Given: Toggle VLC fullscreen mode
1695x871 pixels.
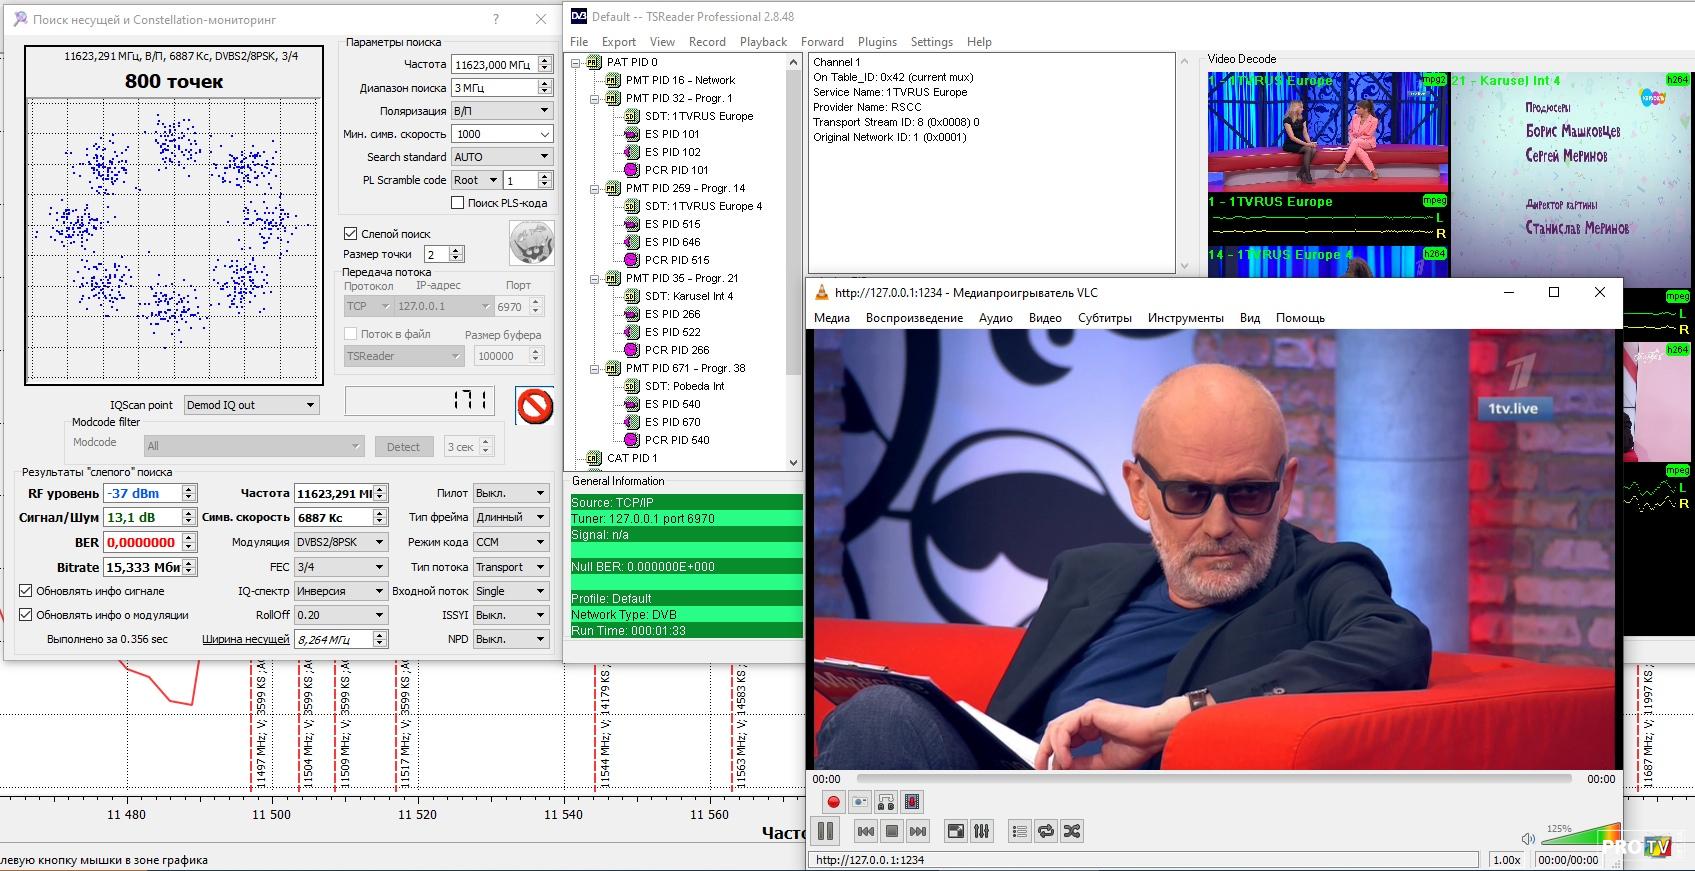Looking at the screenshot, I should coord(956,831).
